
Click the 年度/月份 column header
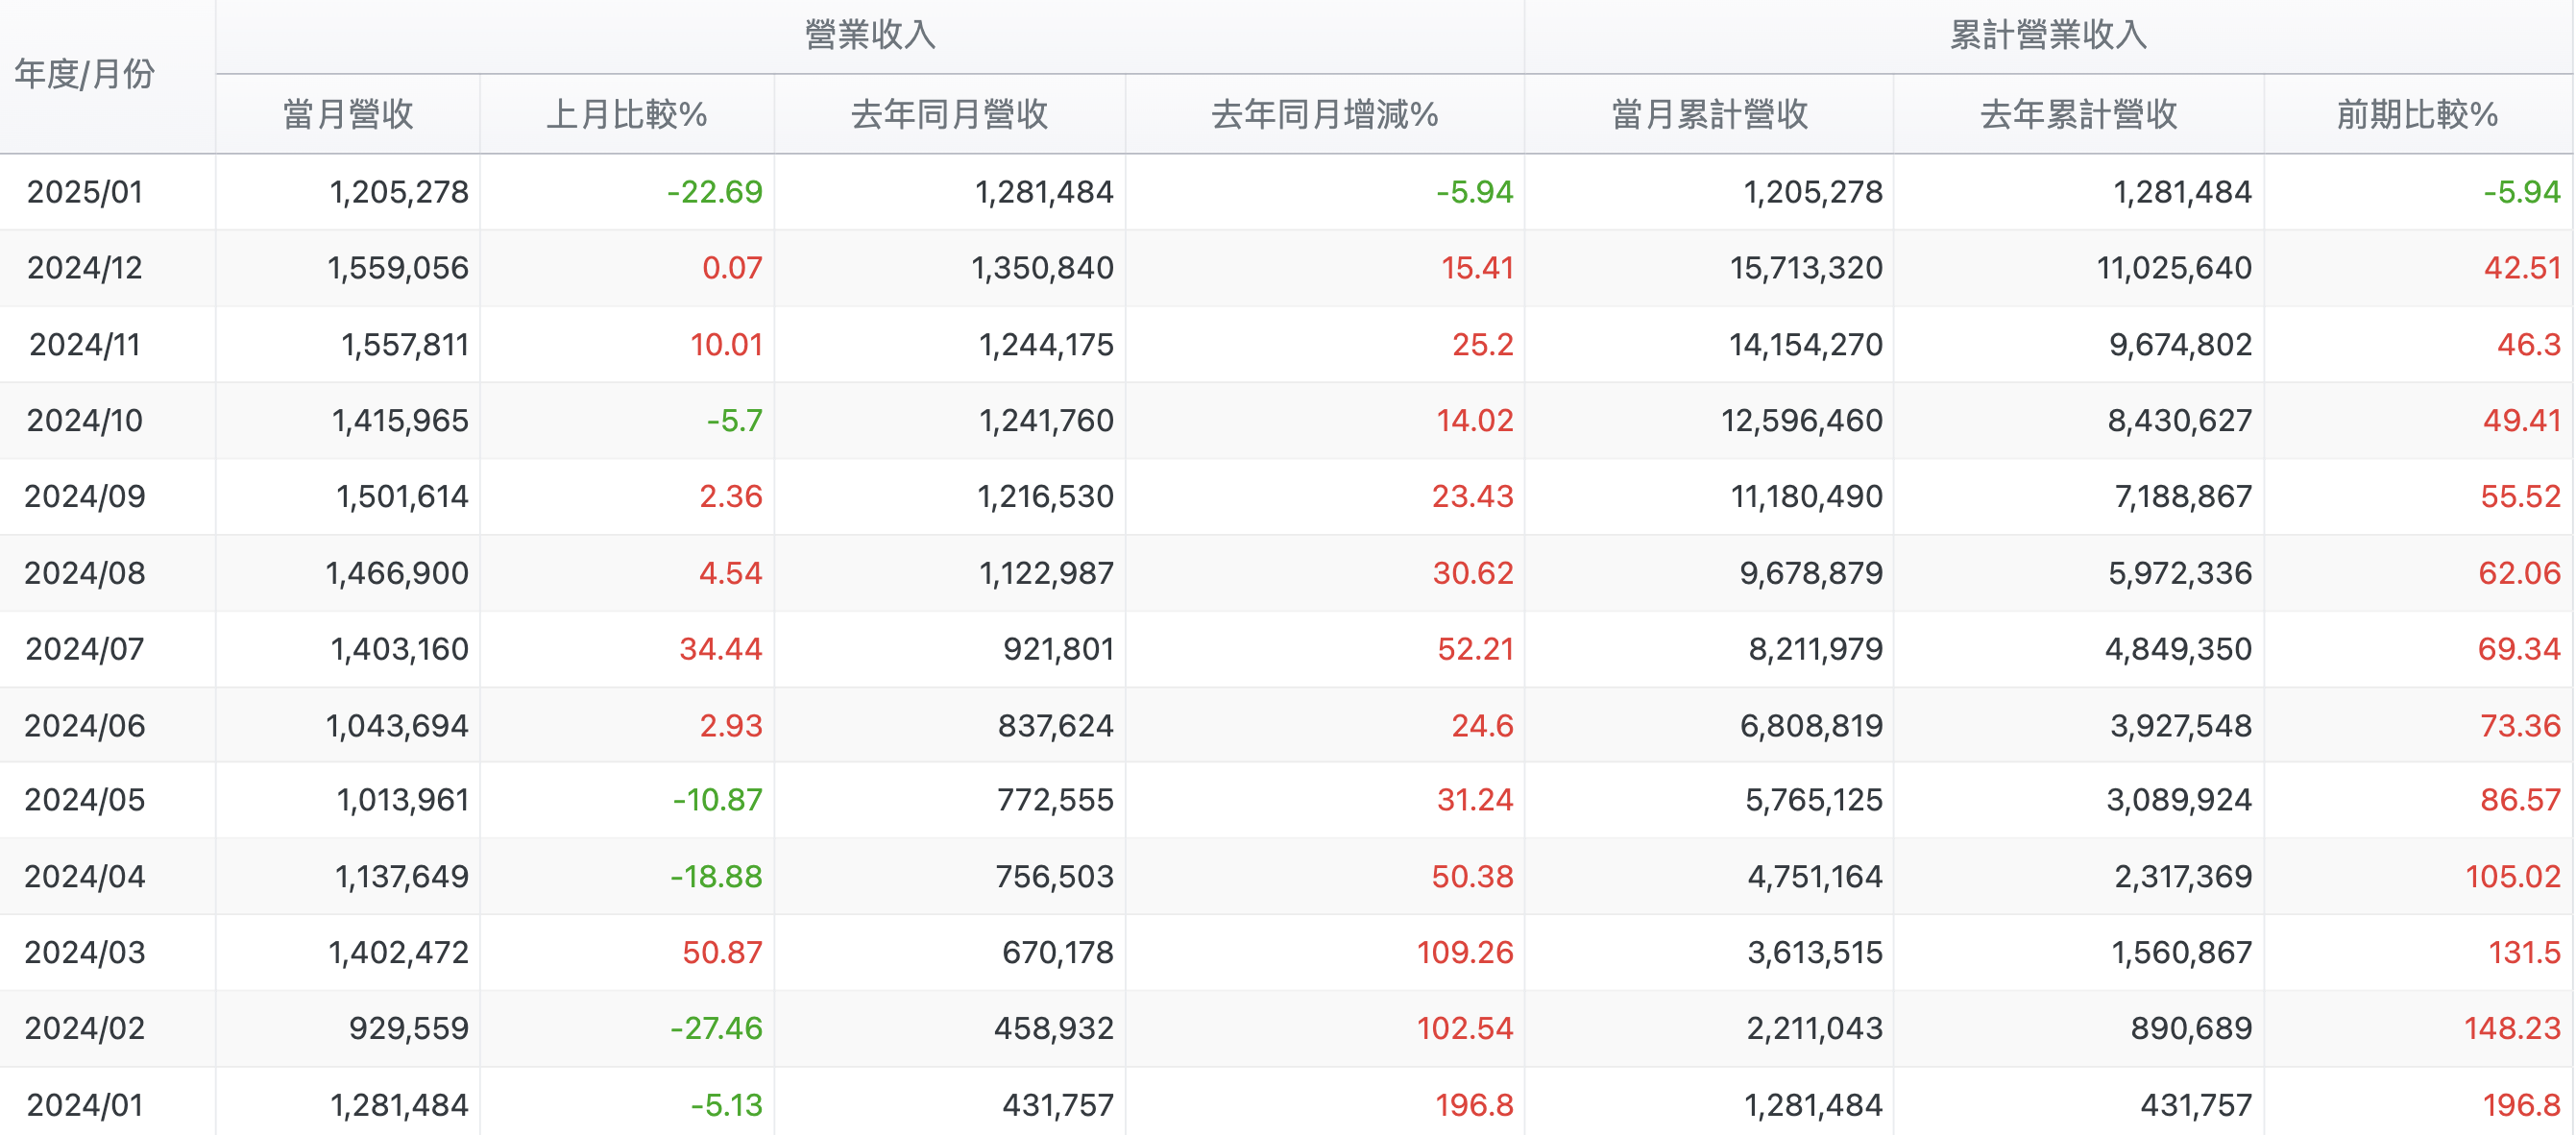point(85,75)
